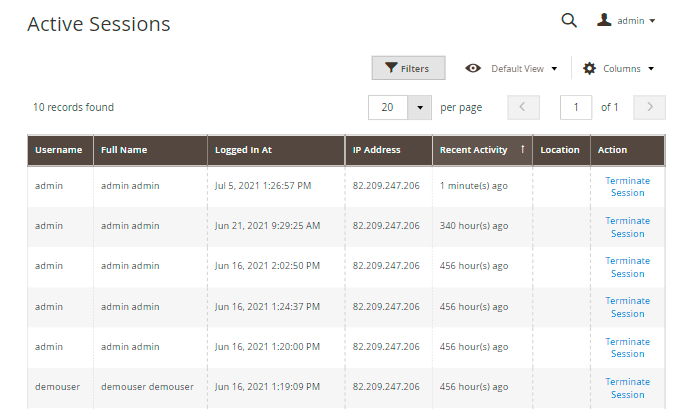Expand the Default View dropdown
The height and width of the screenshot is (409, 684).
511,68
